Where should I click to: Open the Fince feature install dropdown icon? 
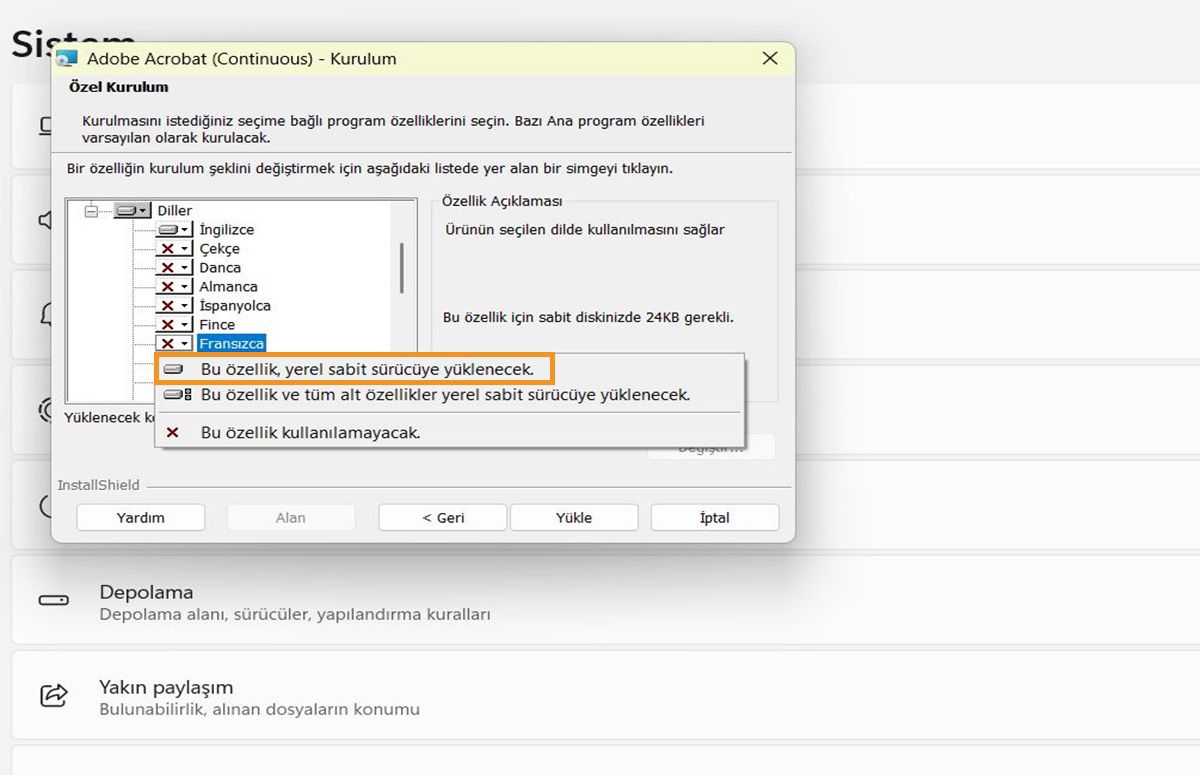tap(174, 325)
